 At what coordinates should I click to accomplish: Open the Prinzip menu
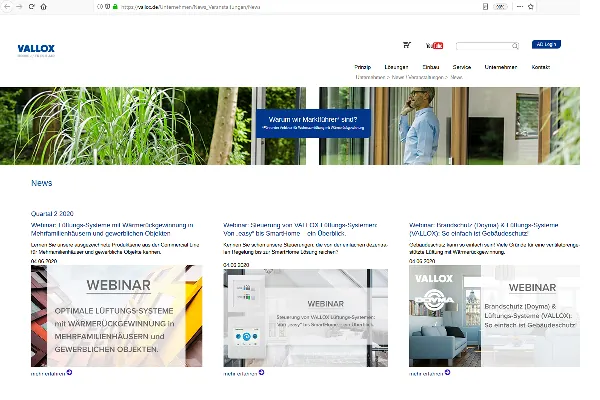pos(363,67)
